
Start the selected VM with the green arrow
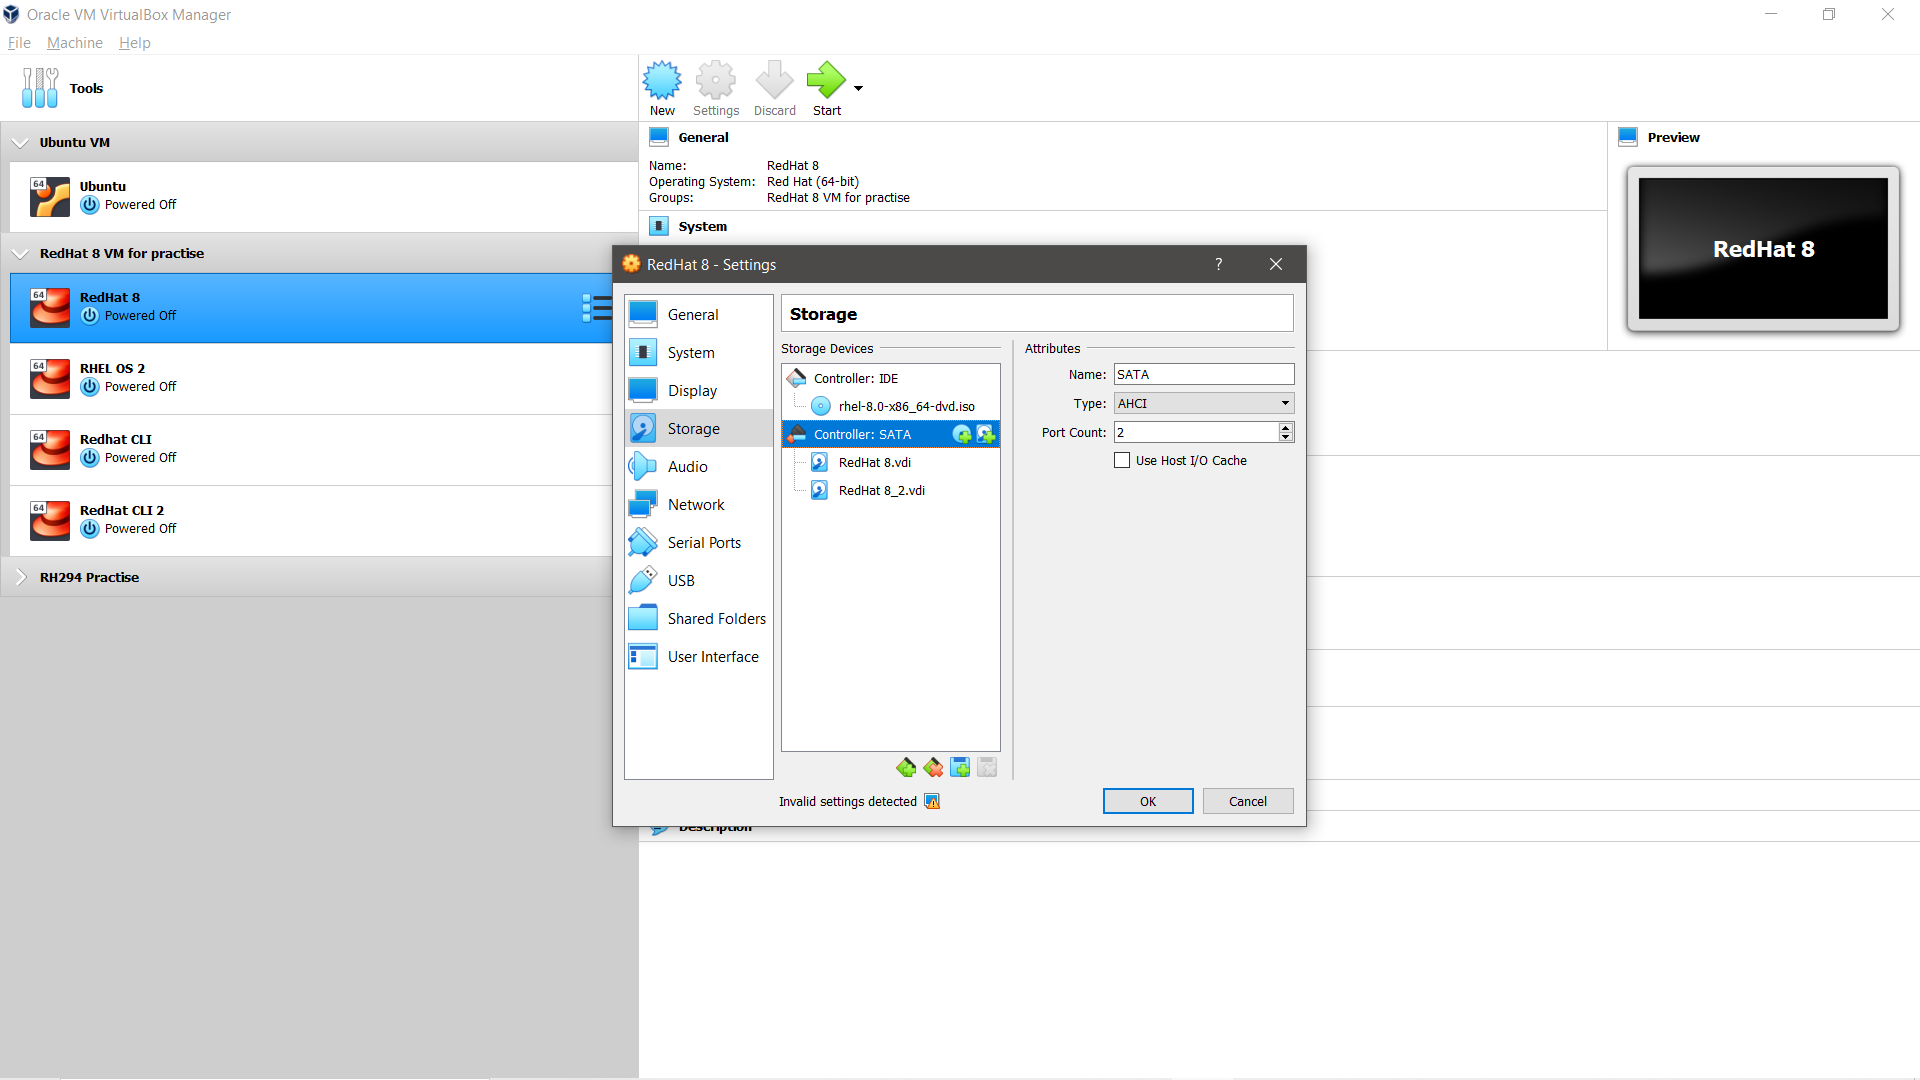pyautogui.click(x=826, y=89)
